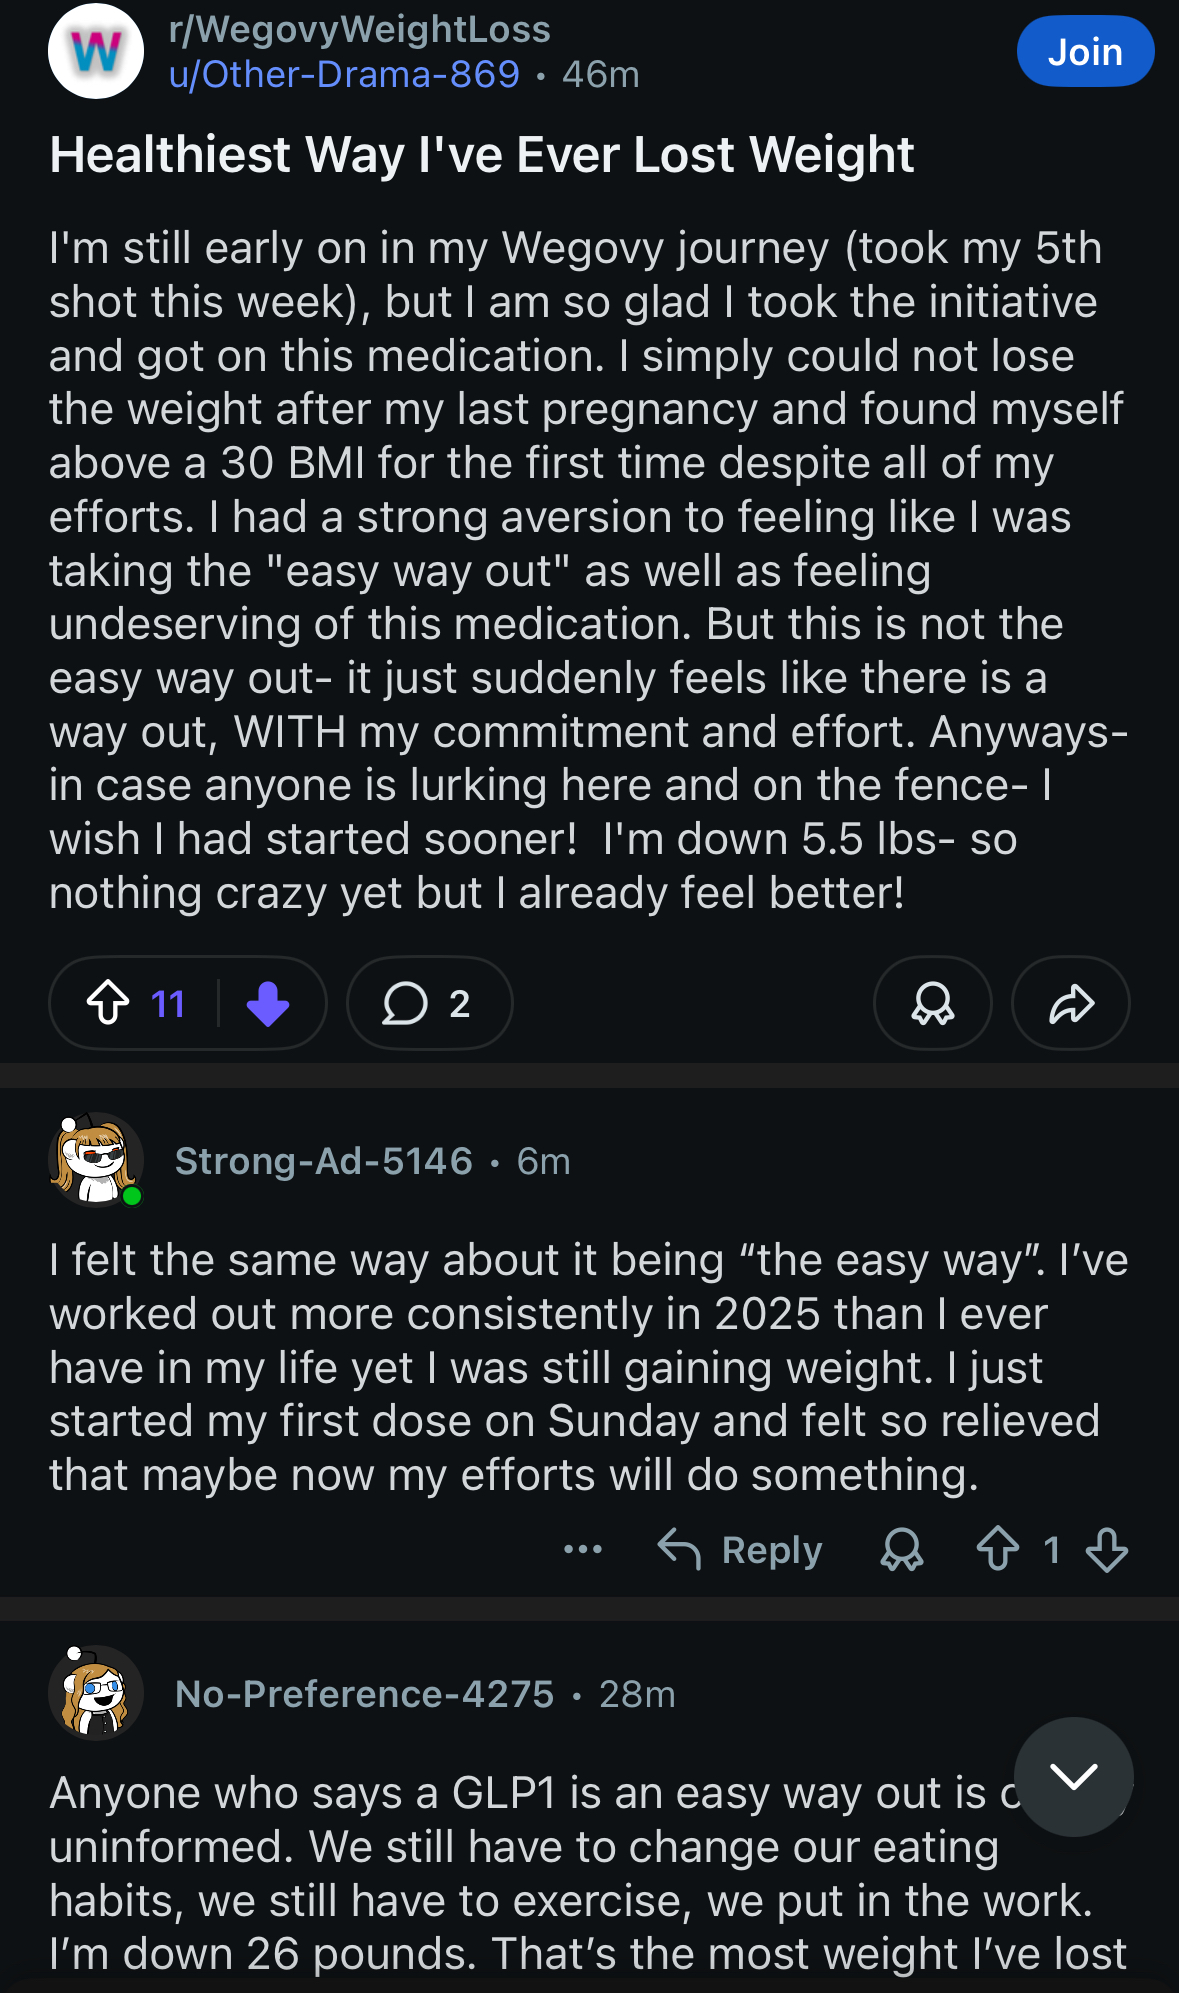
Task: Open the r/WegovyWeightLoss community avatar
Action: point(96,51)
